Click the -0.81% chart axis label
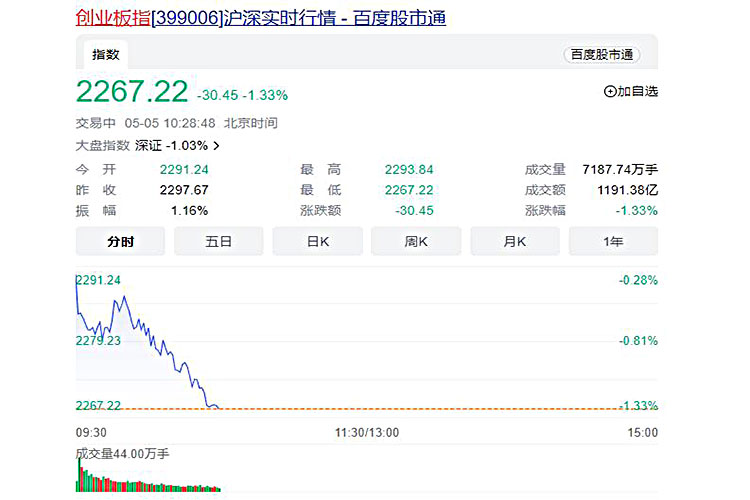 click(638, 341)
